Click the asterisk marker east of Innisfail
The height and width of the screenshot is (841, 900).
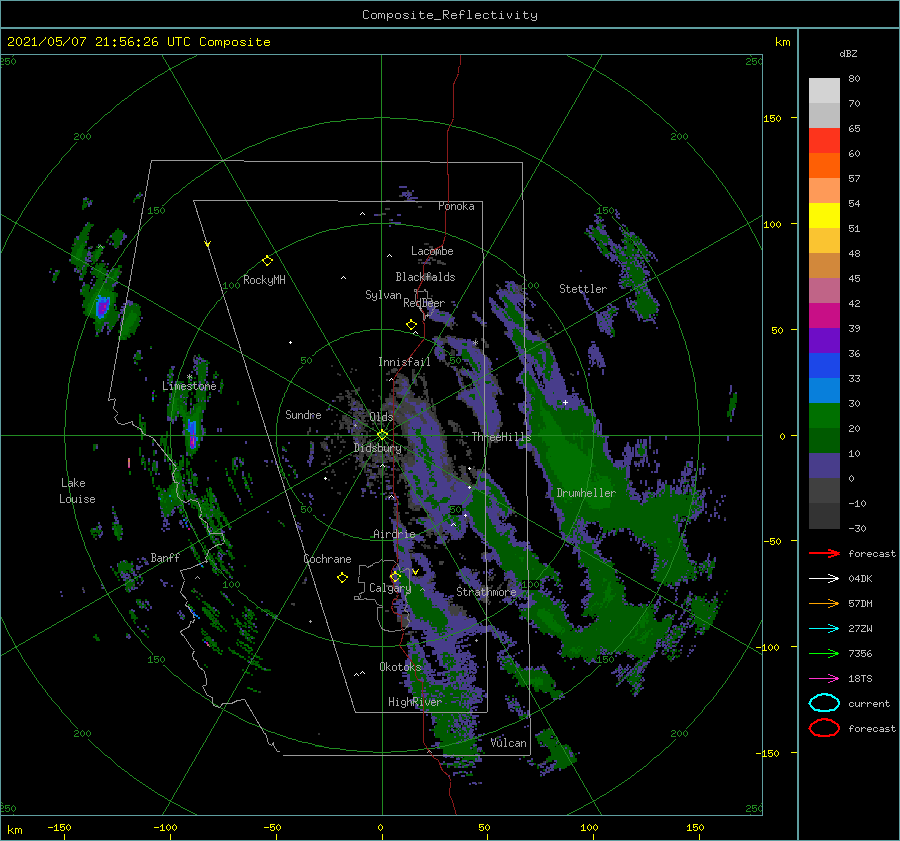pyautogui.click(x=475, y=343)
